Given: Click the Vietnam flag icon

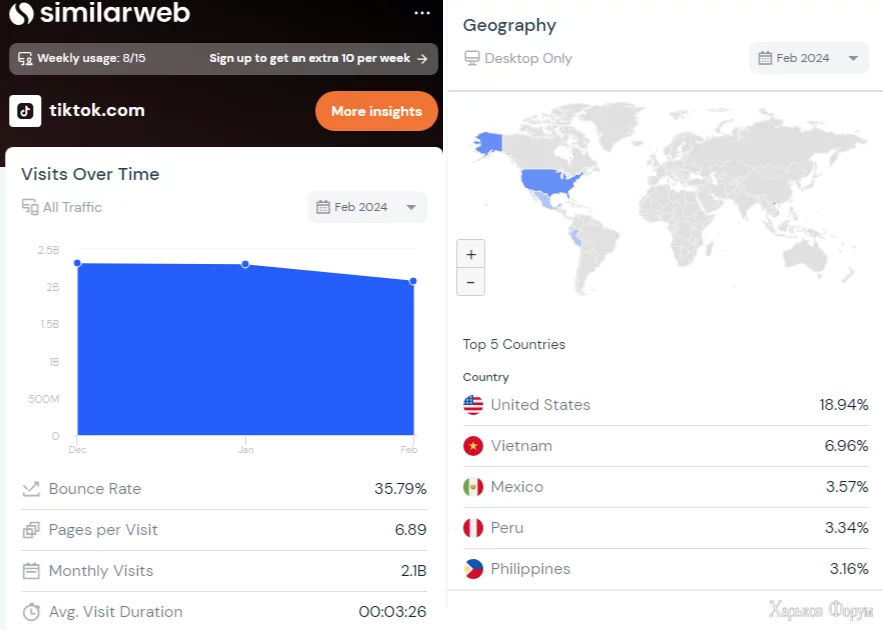Looking at the screenshot, I should pos(472,446).
